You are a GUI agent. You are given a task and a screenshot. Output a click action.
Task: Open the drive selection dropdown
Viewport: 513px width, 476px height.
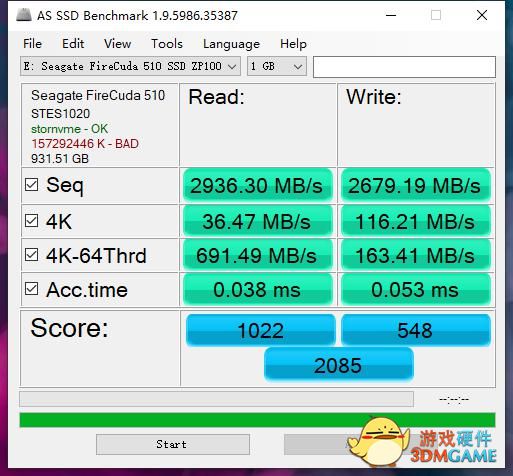pyautogui.click(x=130, y=66)
